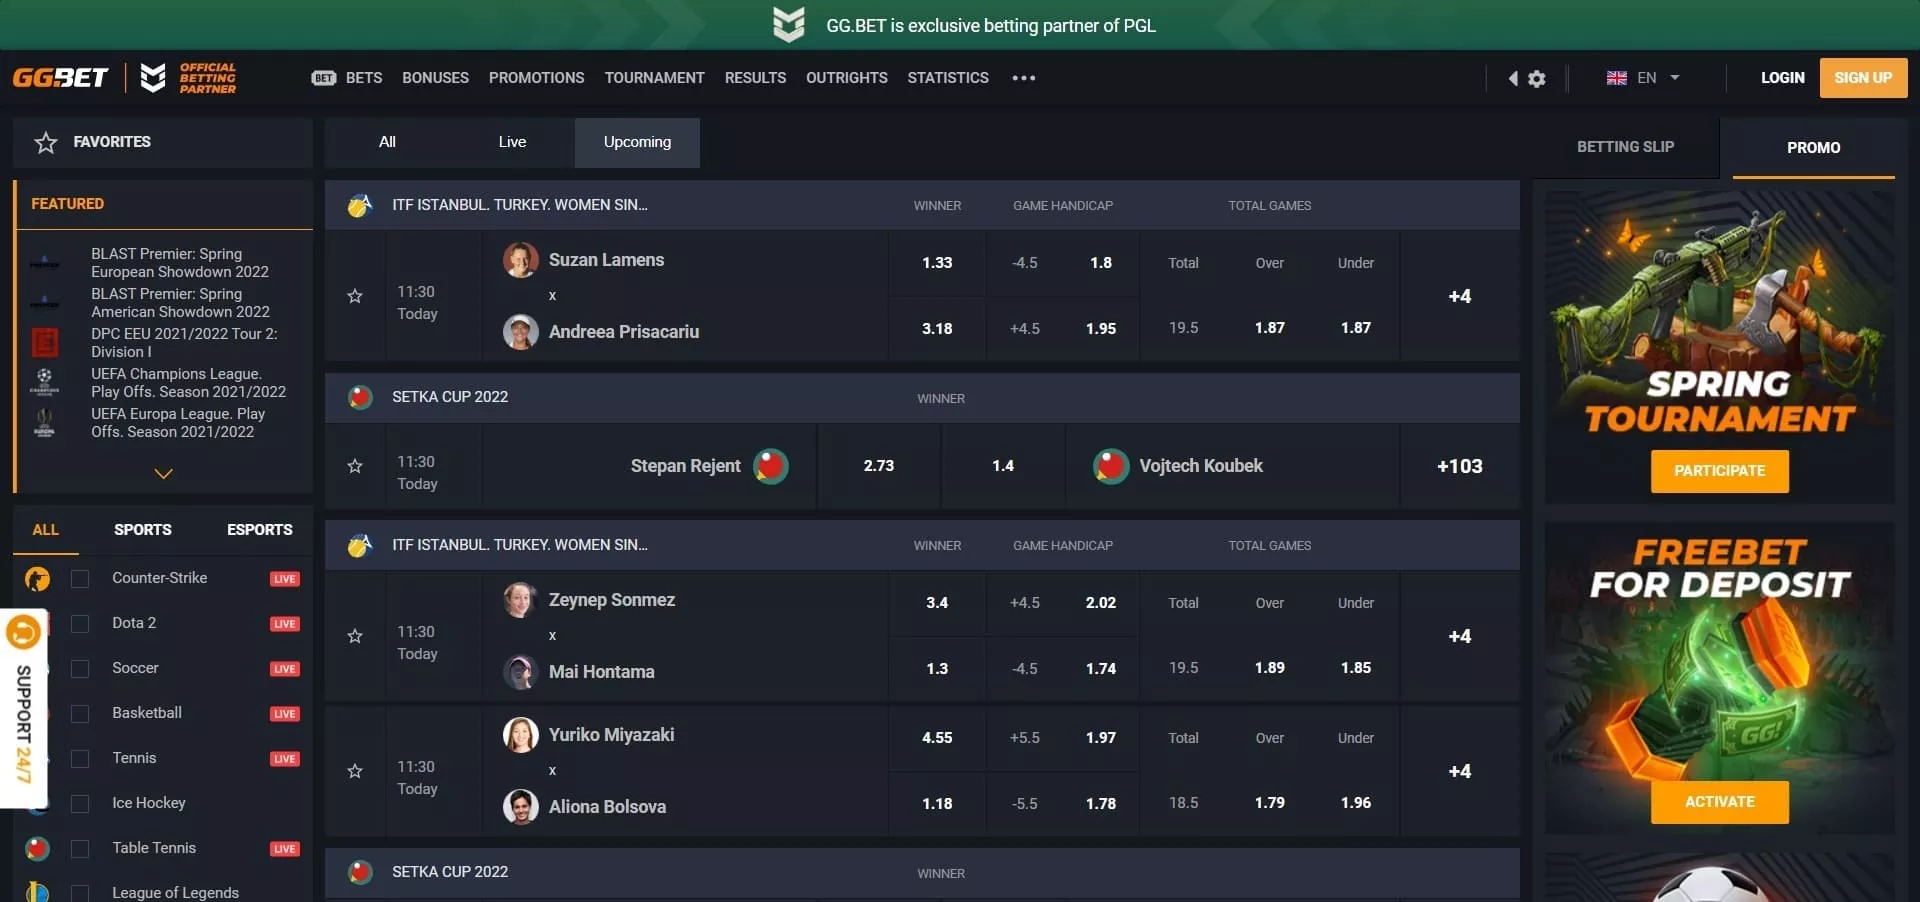Viewport: 1920px width, 902px height.
Task: Enable the Tennis checkbox
Action: click(80, 759)
